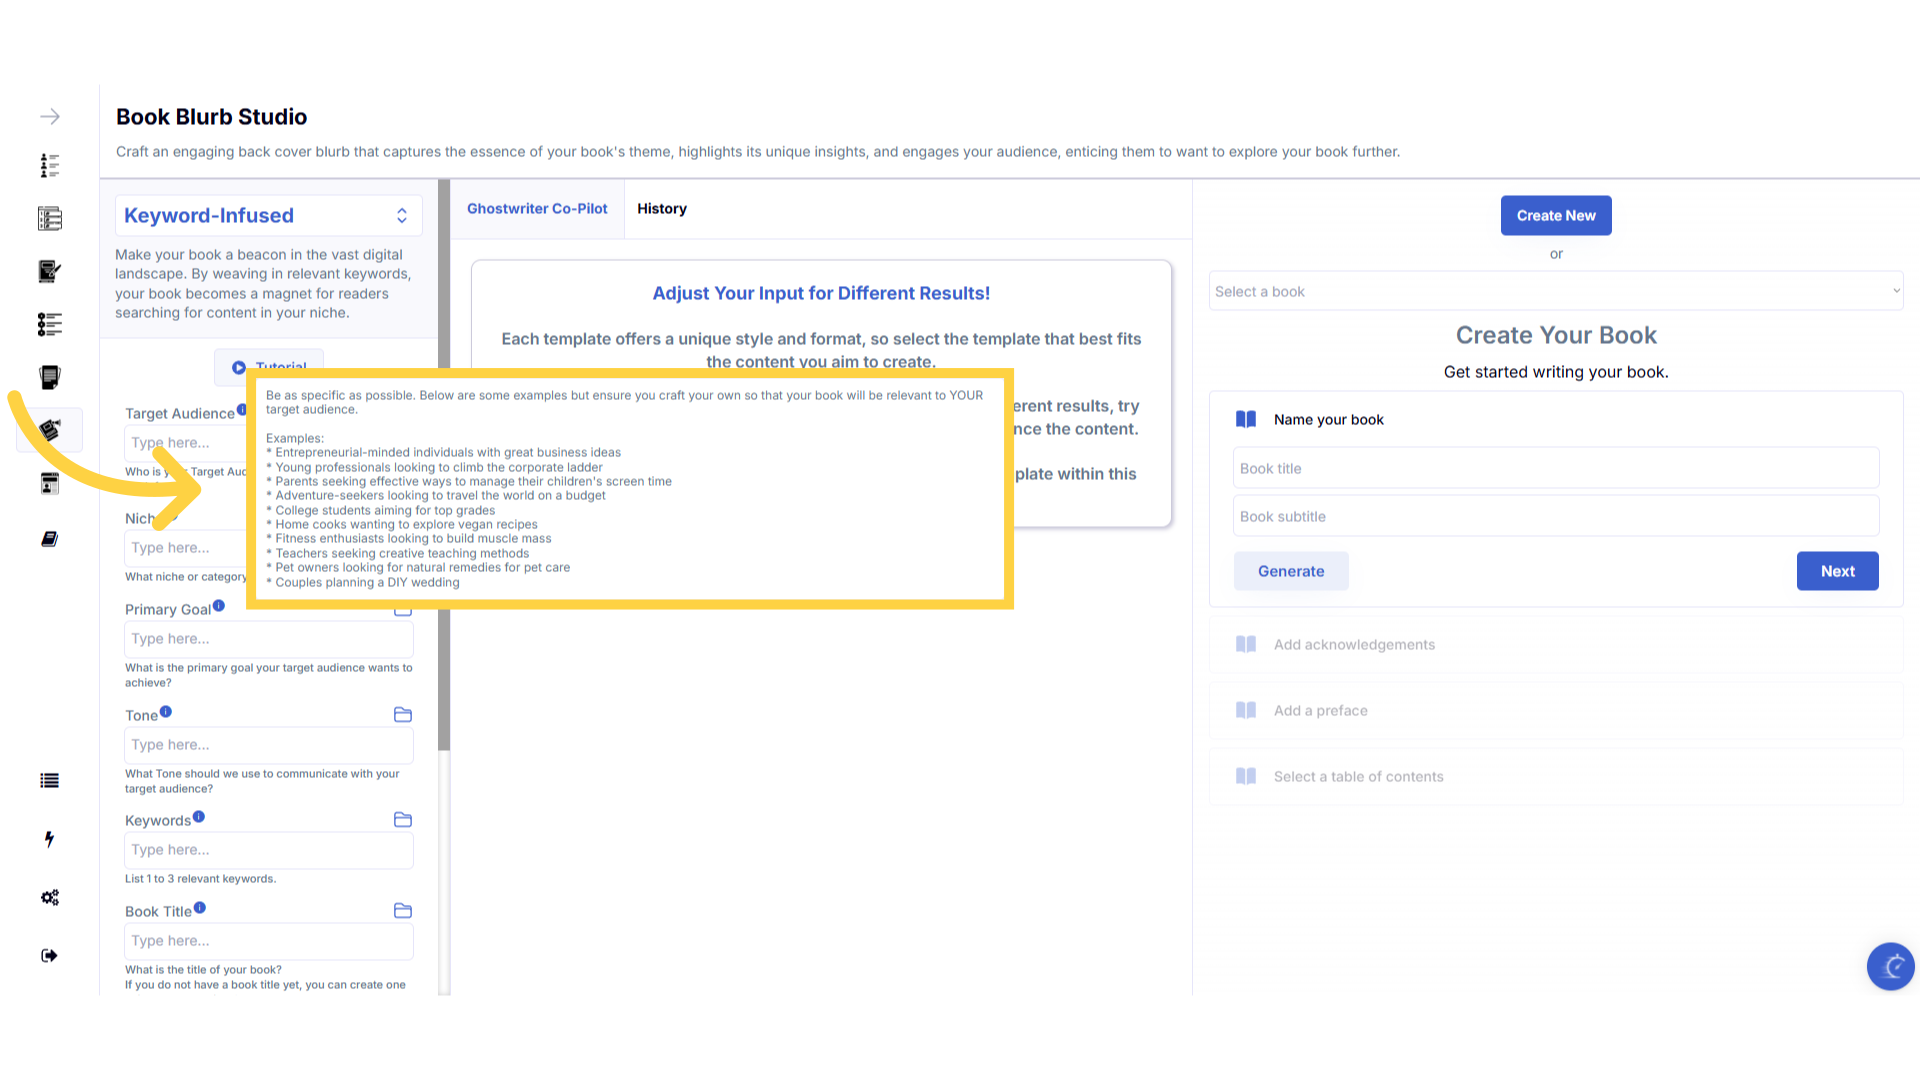Image resolution: width=1920 pixels, height=1080 pixels.
Task: Click the book icon in the left sidebar
Action: (x=49, y=539)
